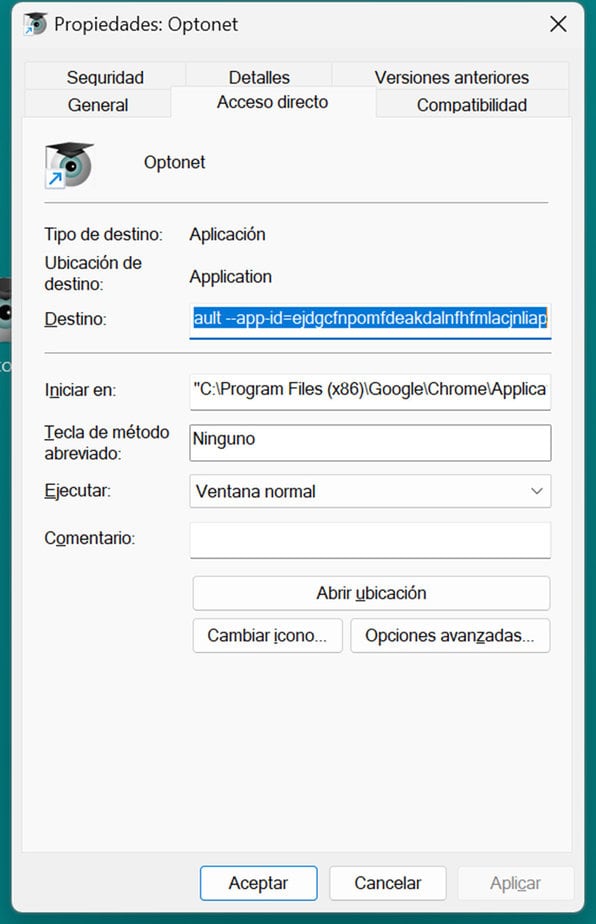Click the Optonet shortcut icon in the dialog

point(69,164)
